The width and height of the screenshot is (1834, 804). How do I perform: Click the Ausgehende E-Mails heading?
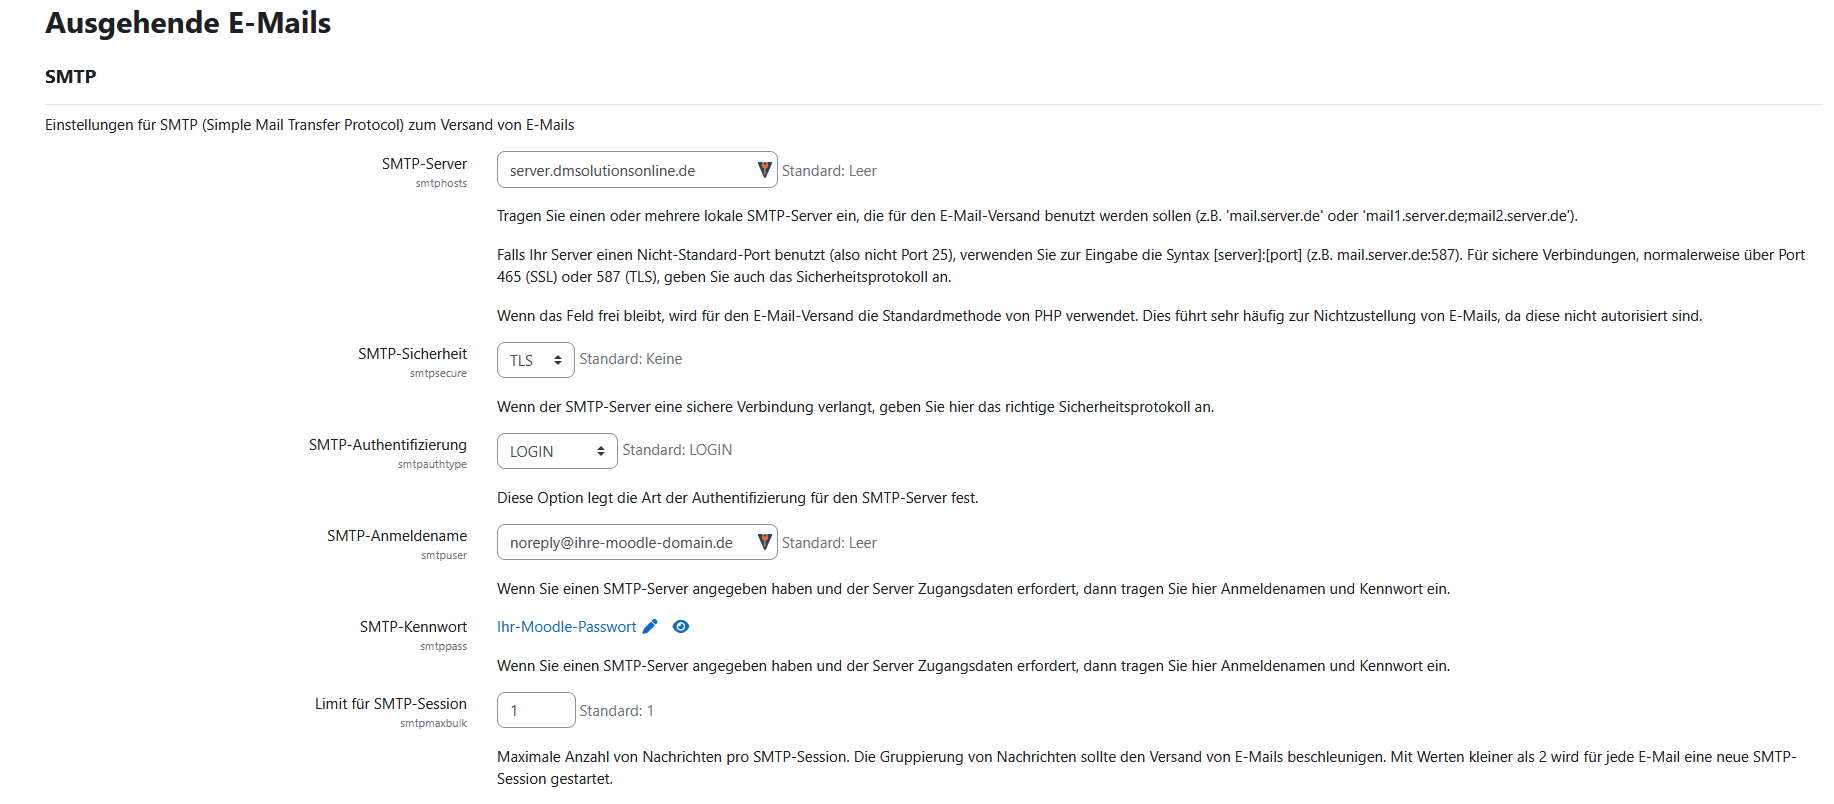click(188, 23)
